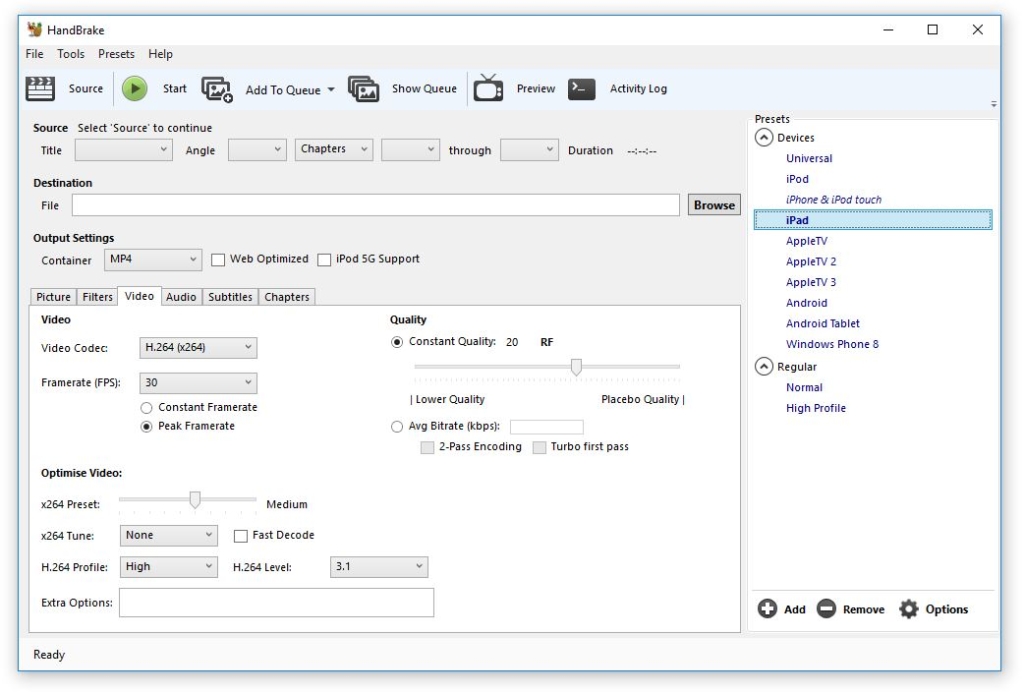This screenshot has width=1024, height=694.
Task: Open the Activity Log terminal icon
Action: [582, 89]
